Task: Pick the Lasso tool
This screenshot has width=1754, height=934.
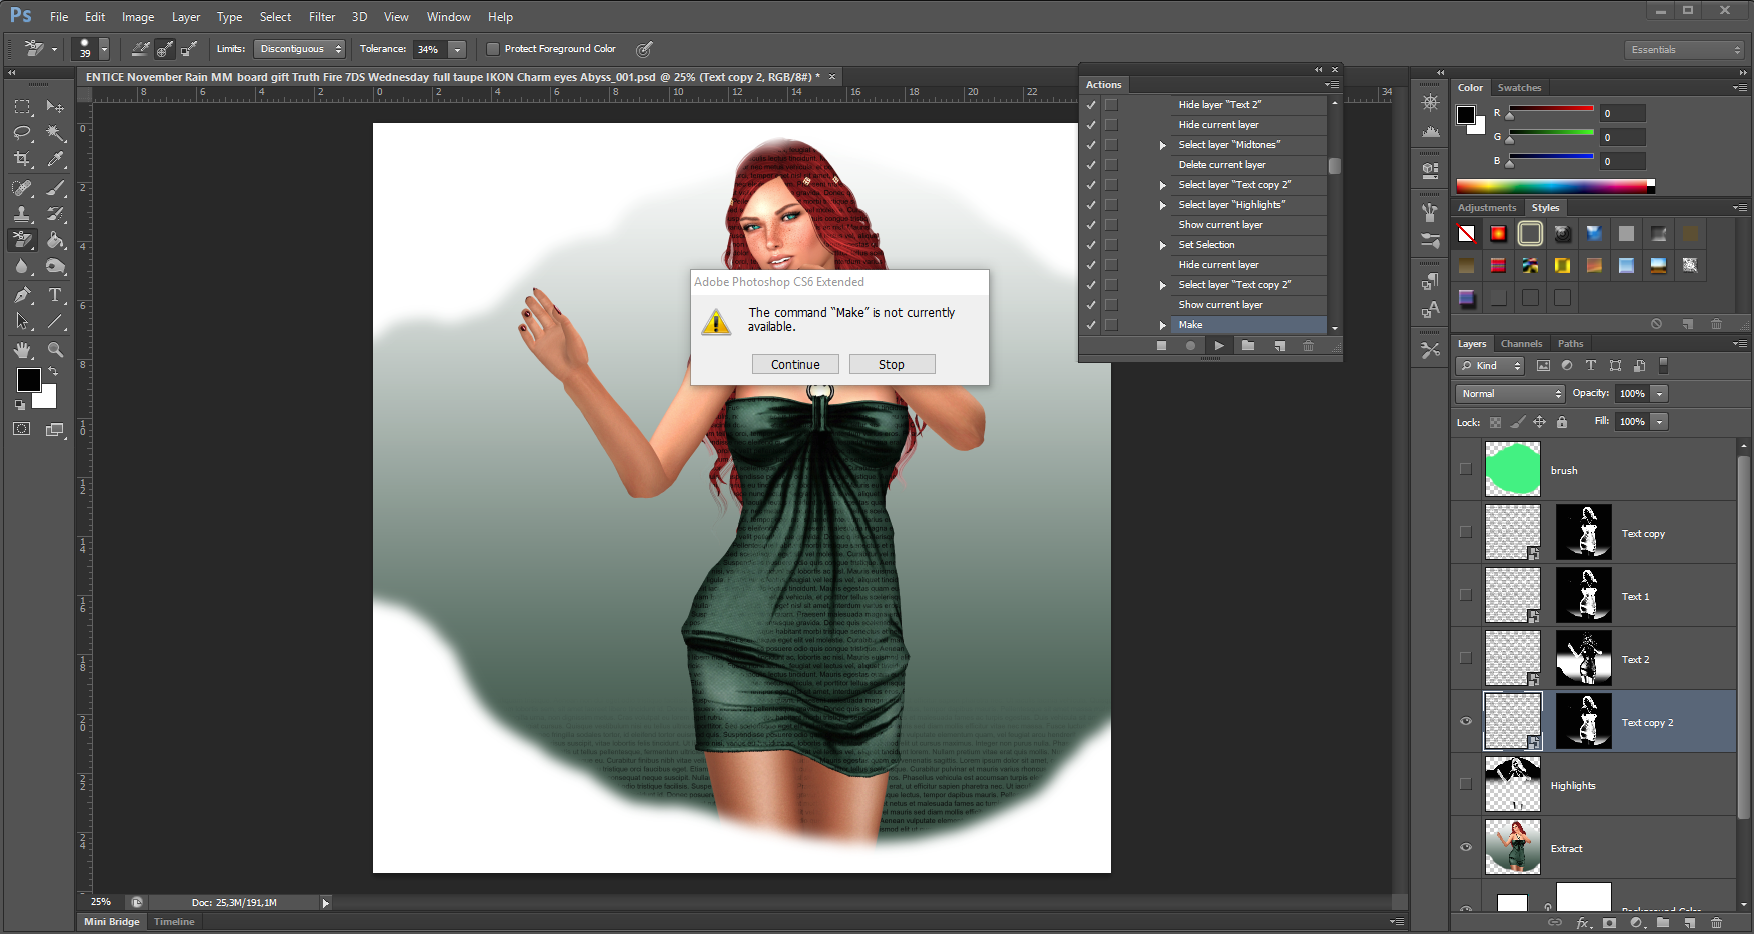Action: tap(22, 133)
